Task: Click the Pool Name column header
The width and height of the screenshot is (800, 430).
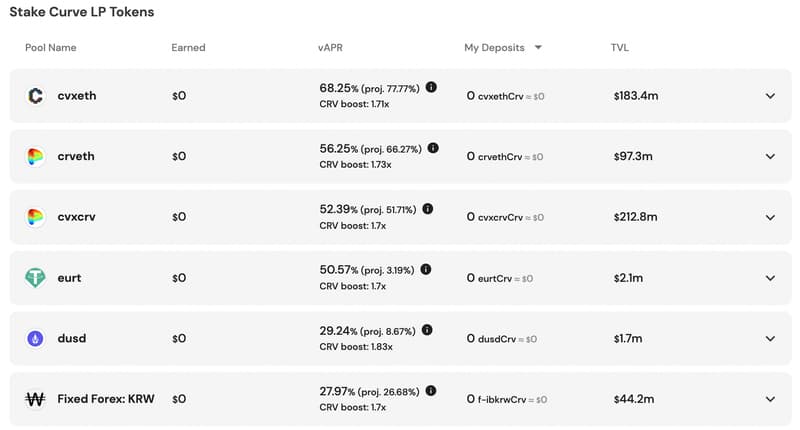Action: pos(51,48)
